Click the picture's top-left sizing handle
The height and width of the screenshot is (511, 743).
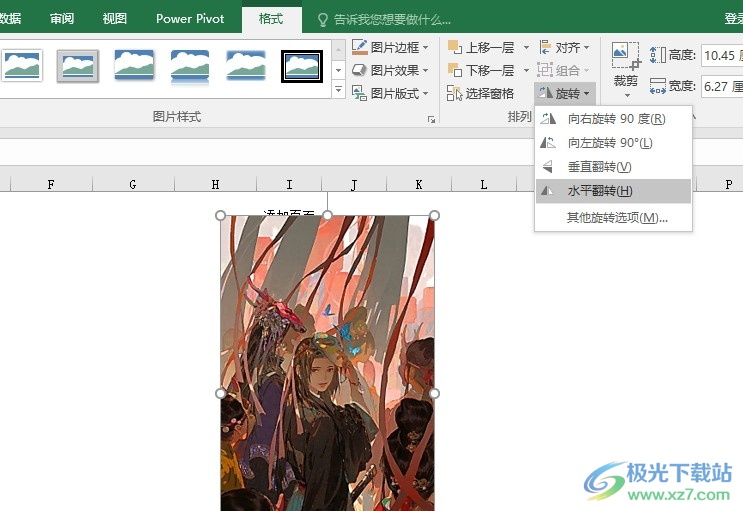tap(220, 216)
